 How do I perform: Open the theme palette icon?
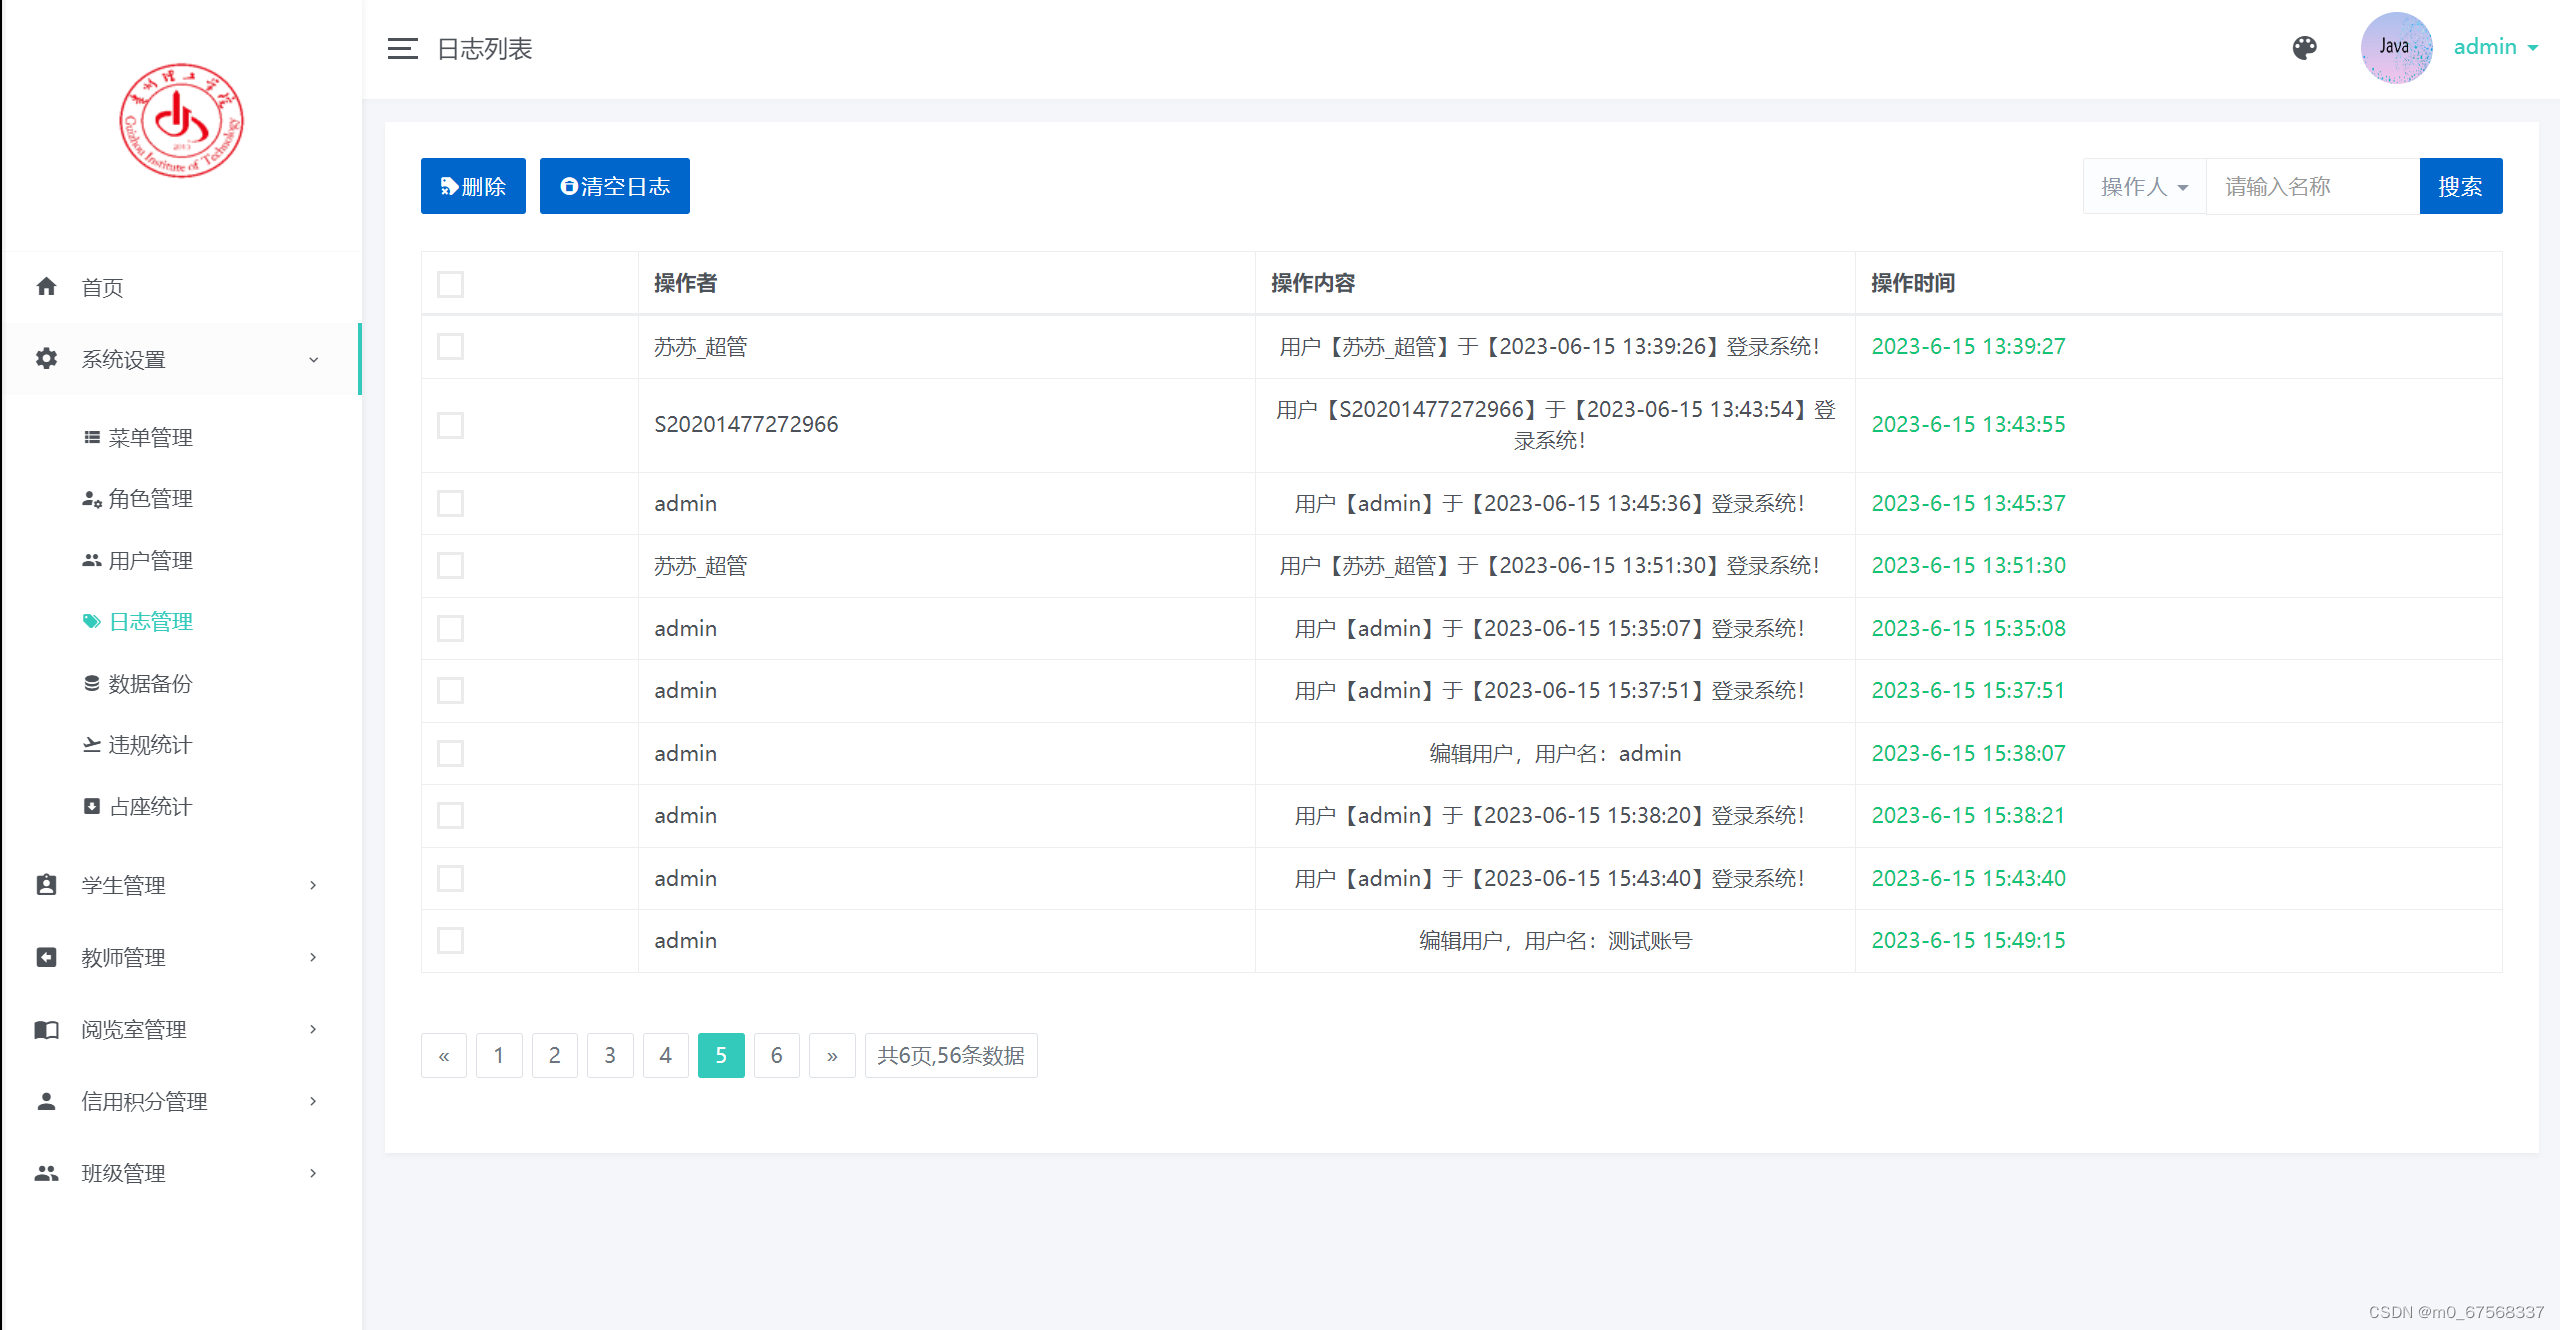(2304, 48)
